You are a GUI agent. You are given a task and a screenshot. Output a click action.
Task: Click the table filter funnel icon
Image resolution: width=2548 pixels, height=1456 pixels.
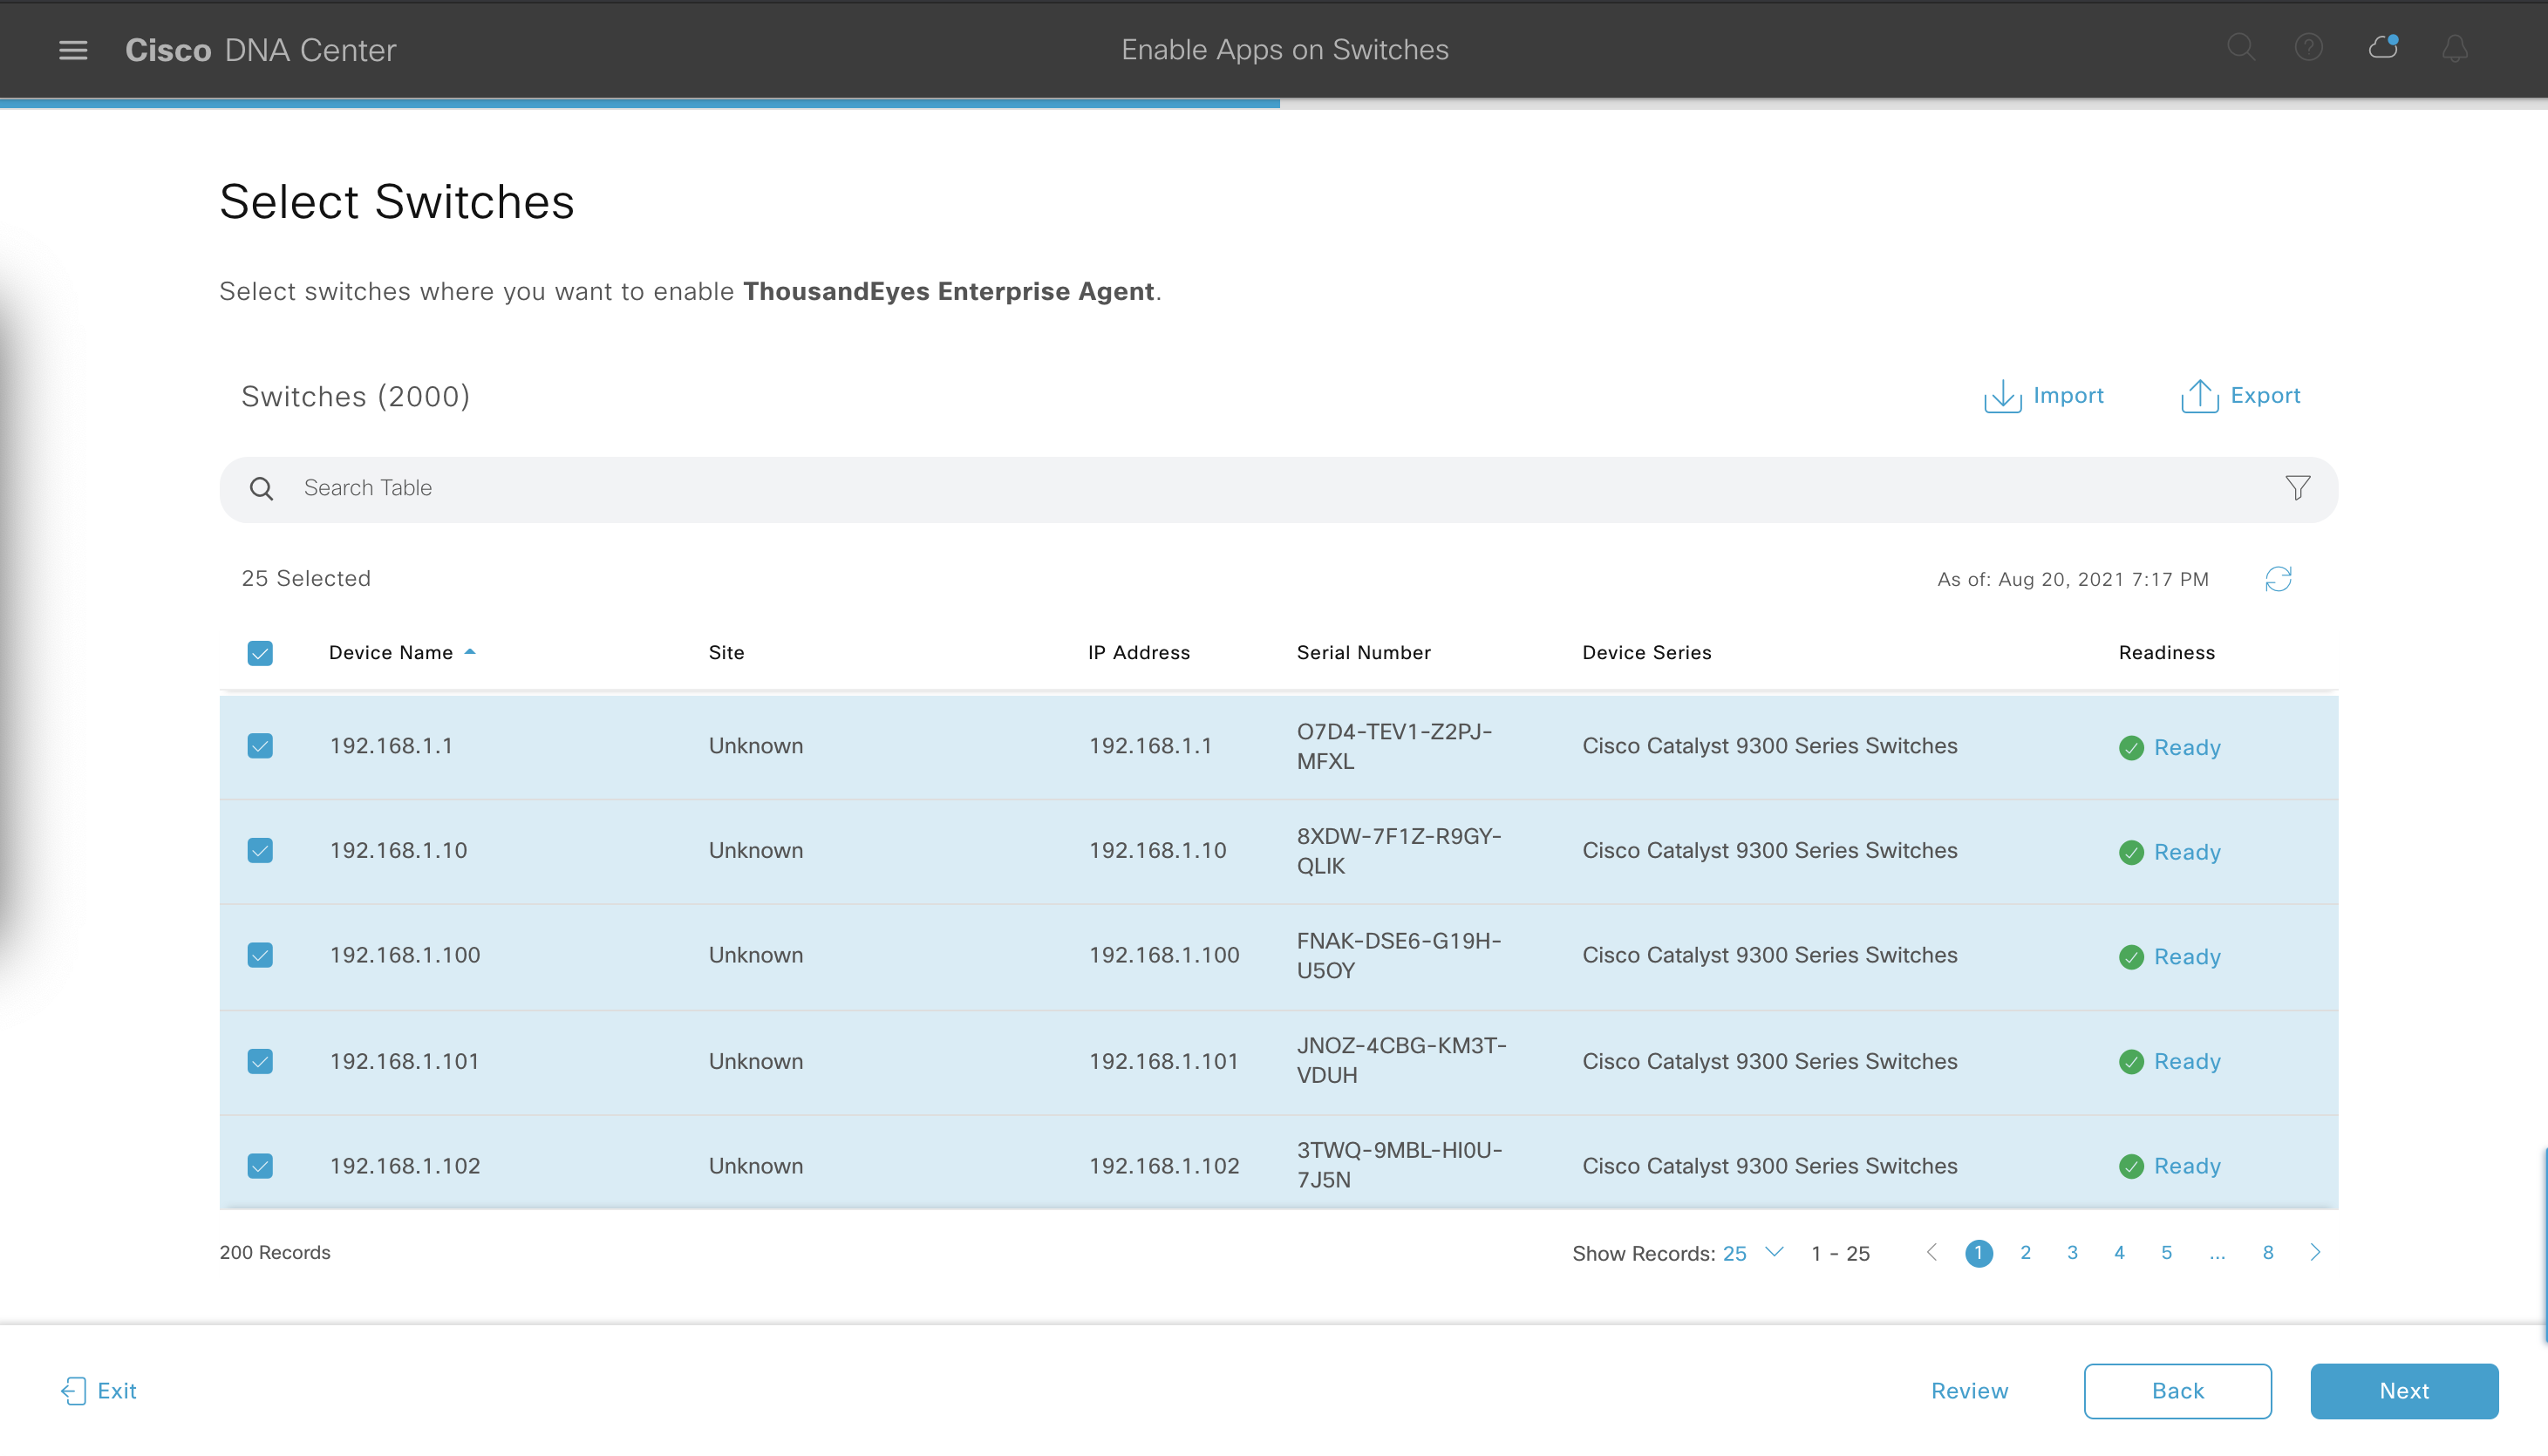tap(2297, 488)
